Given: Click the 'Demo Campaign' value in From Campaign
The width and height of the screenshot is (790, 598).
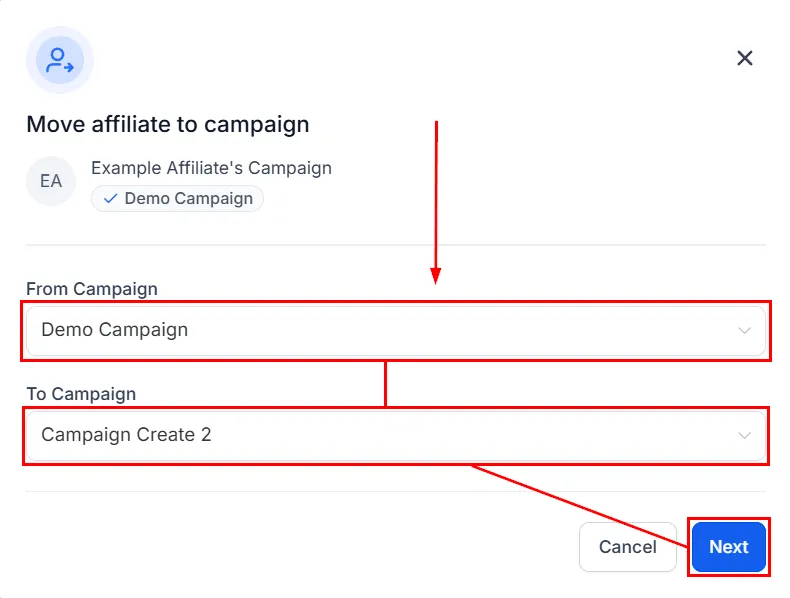Looking at the screenshot, I should pyautogui.click(x=114, y=330).
